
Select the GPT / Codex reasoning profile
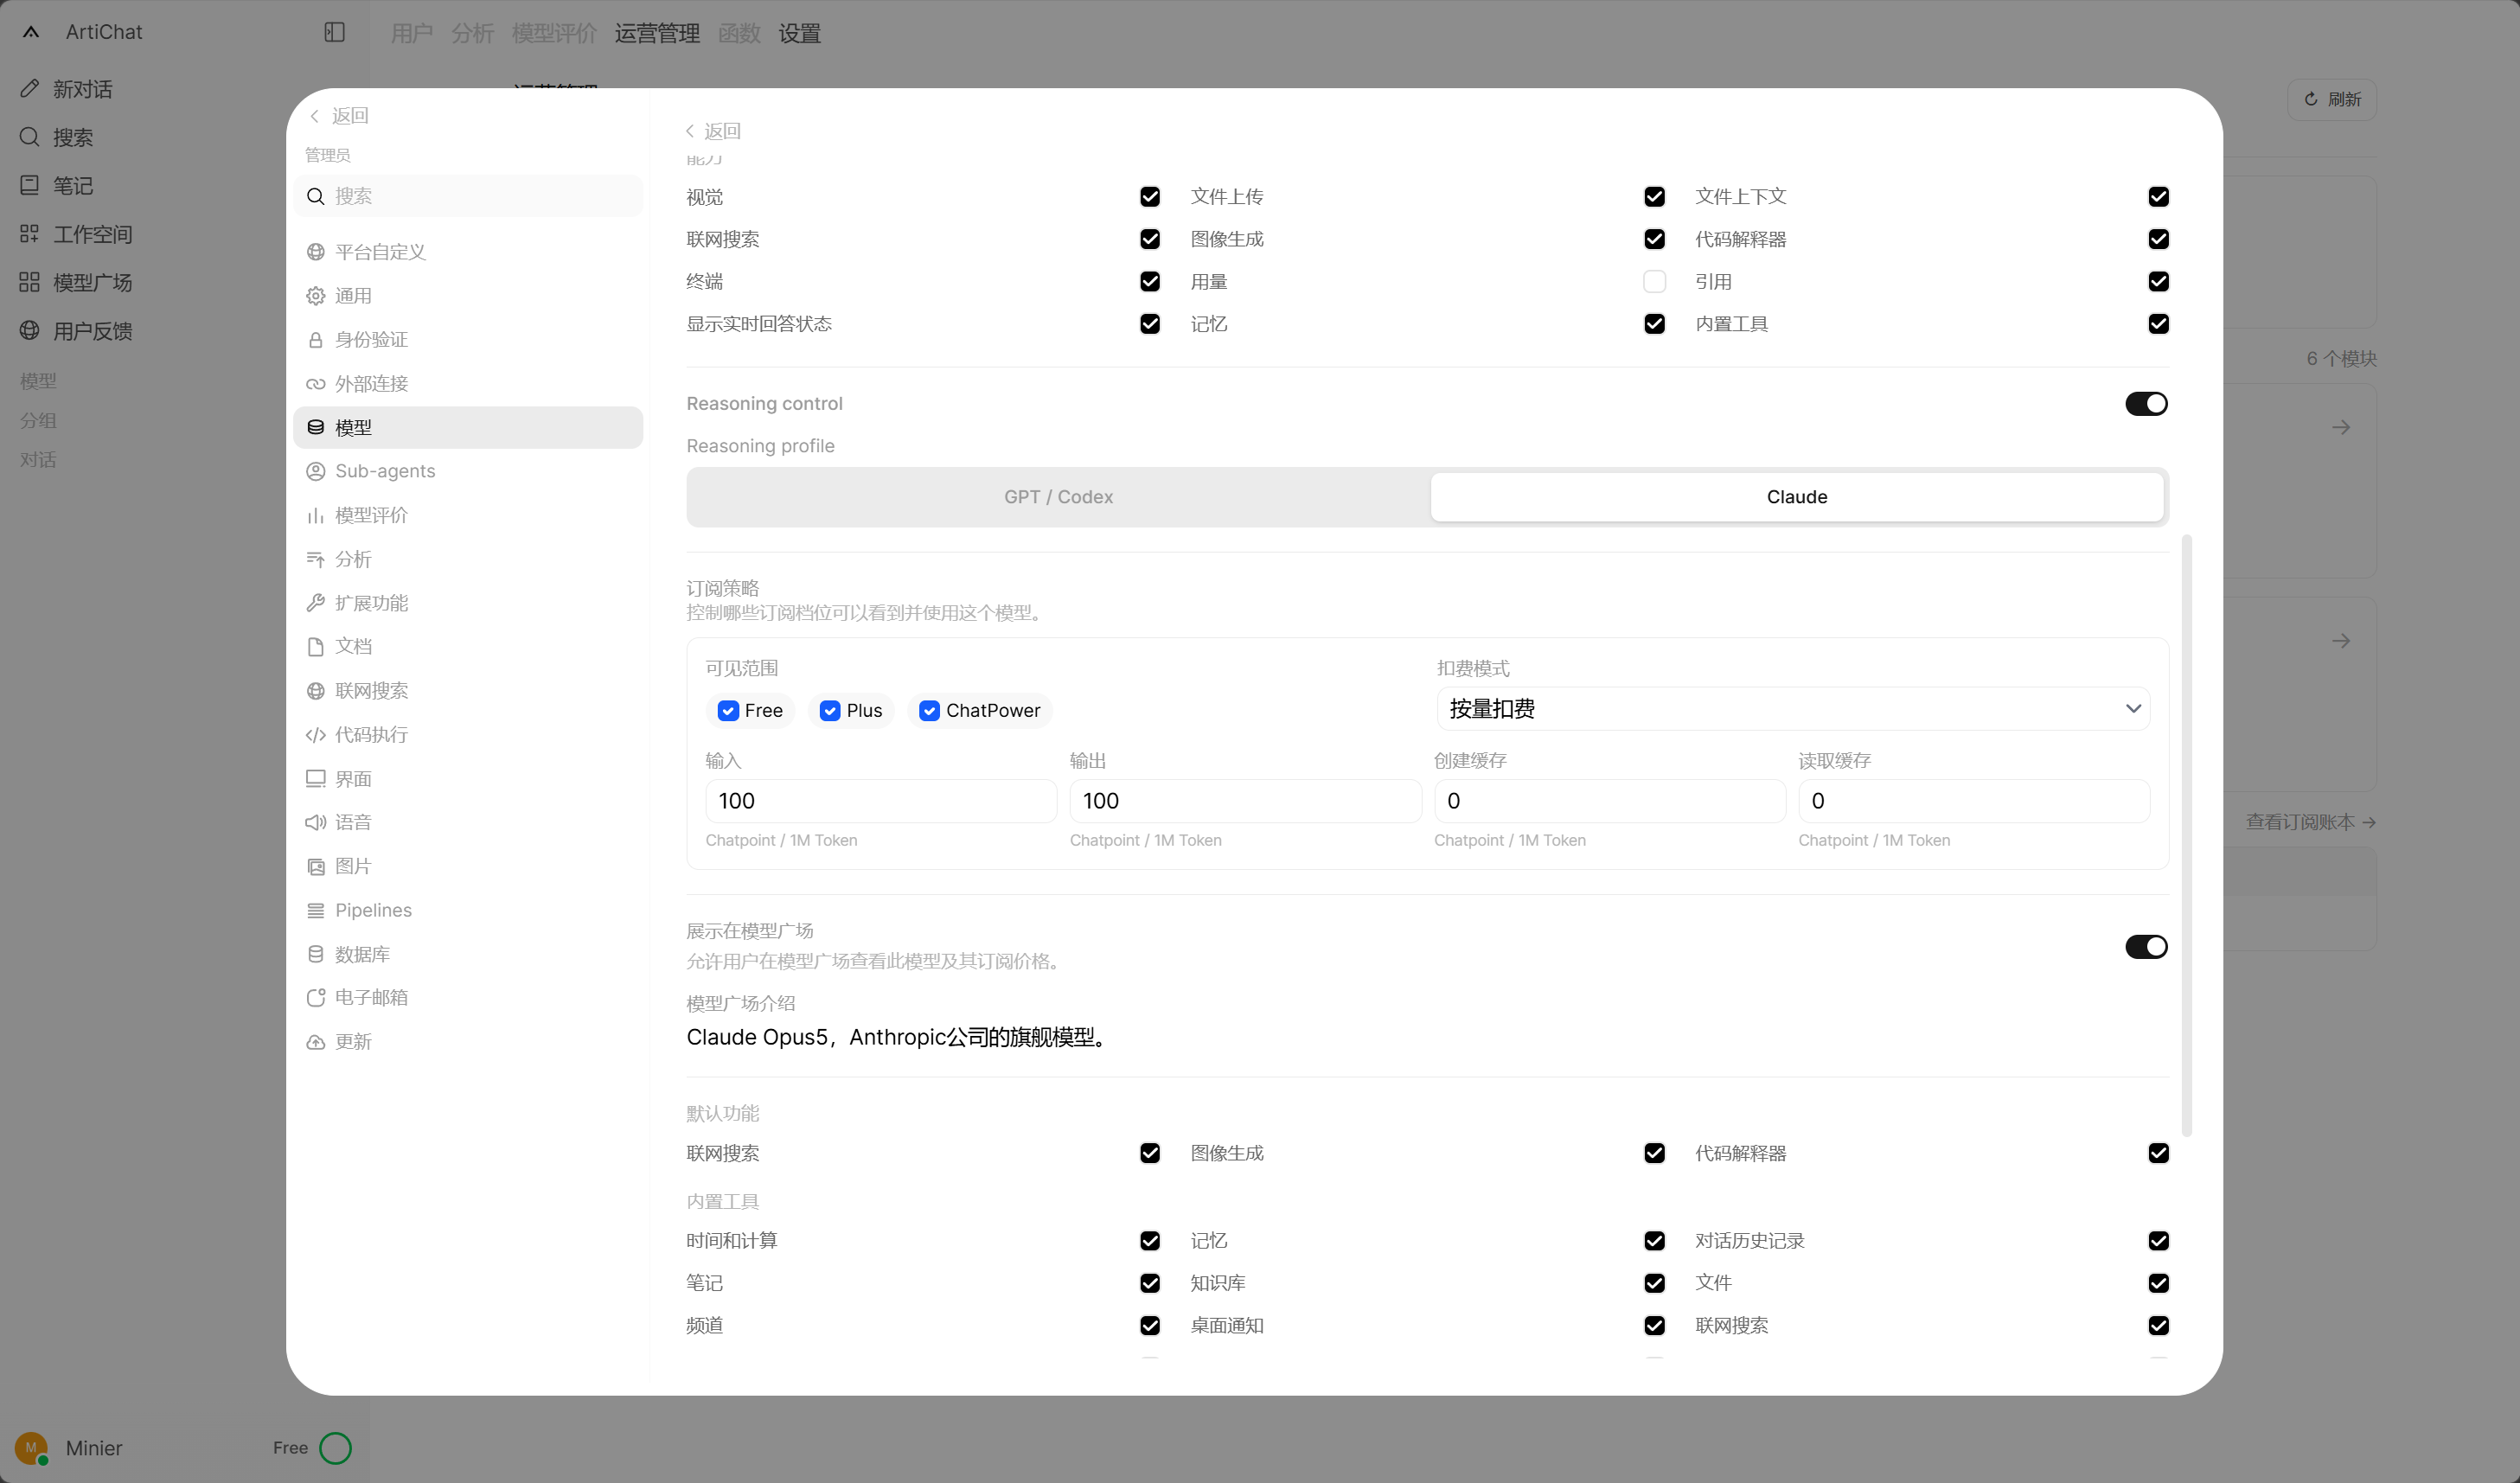point(1059,497)
